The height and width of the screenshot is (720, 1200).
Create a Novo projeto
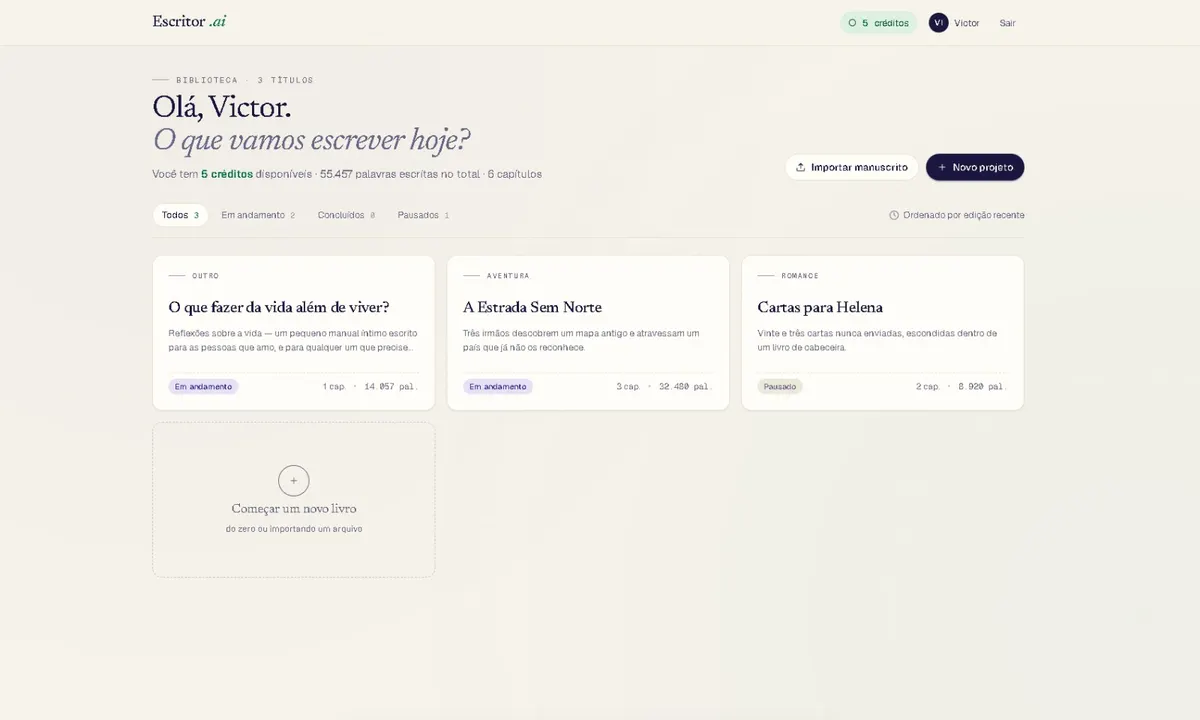click(975, 167)
